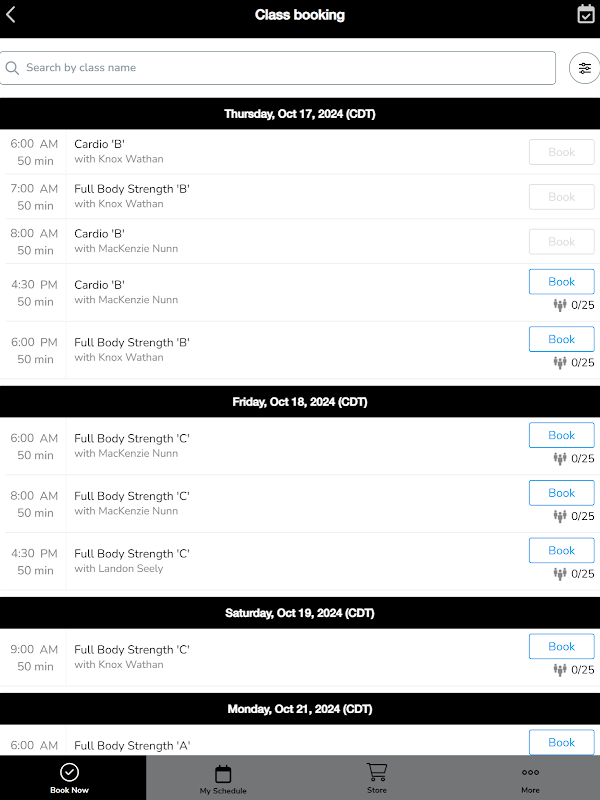
Task: Open the More menu dots
Action: 530,772
